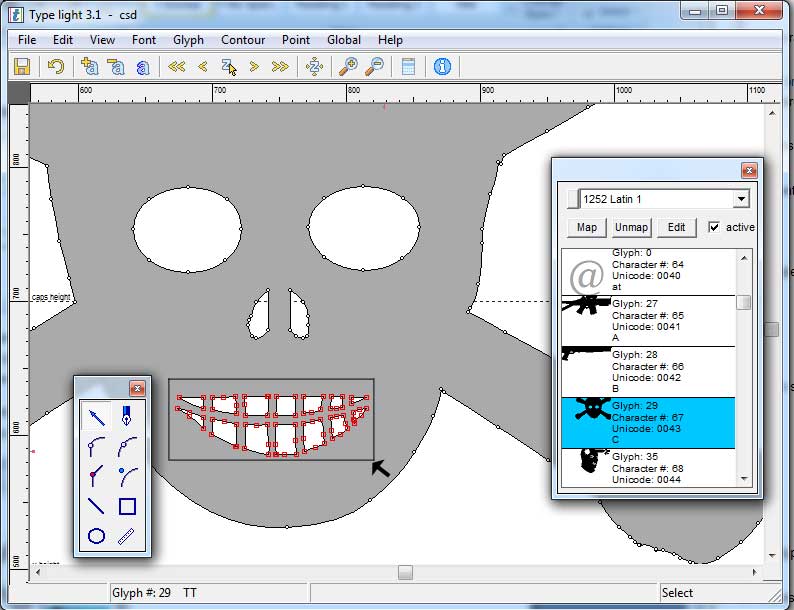Pick the Ellipse tool in the toolbox
The width and height of the screenshot is (794, 610).
click(x=97, y=536)
